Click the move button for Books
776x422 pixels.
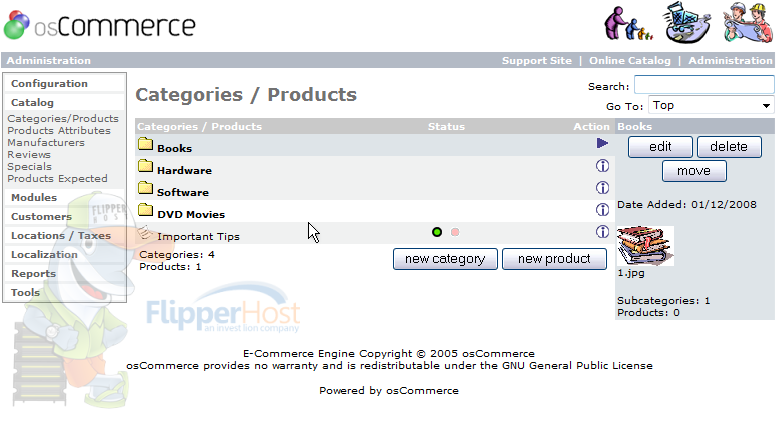(x=694, y=171)
